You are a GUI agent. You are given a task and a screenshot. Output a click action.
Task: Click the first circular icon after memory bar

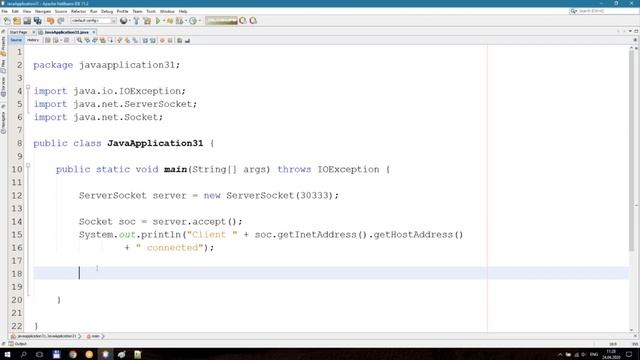243,20
